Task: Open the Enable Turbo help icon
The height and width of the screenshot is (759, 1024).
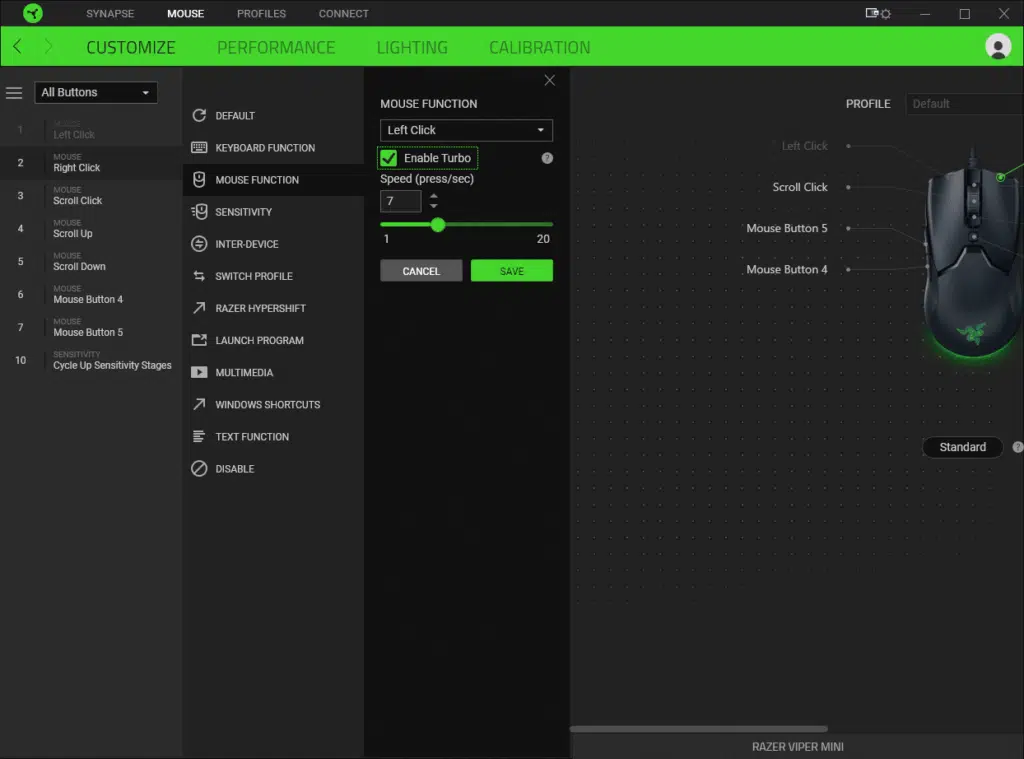Action: 547,158
